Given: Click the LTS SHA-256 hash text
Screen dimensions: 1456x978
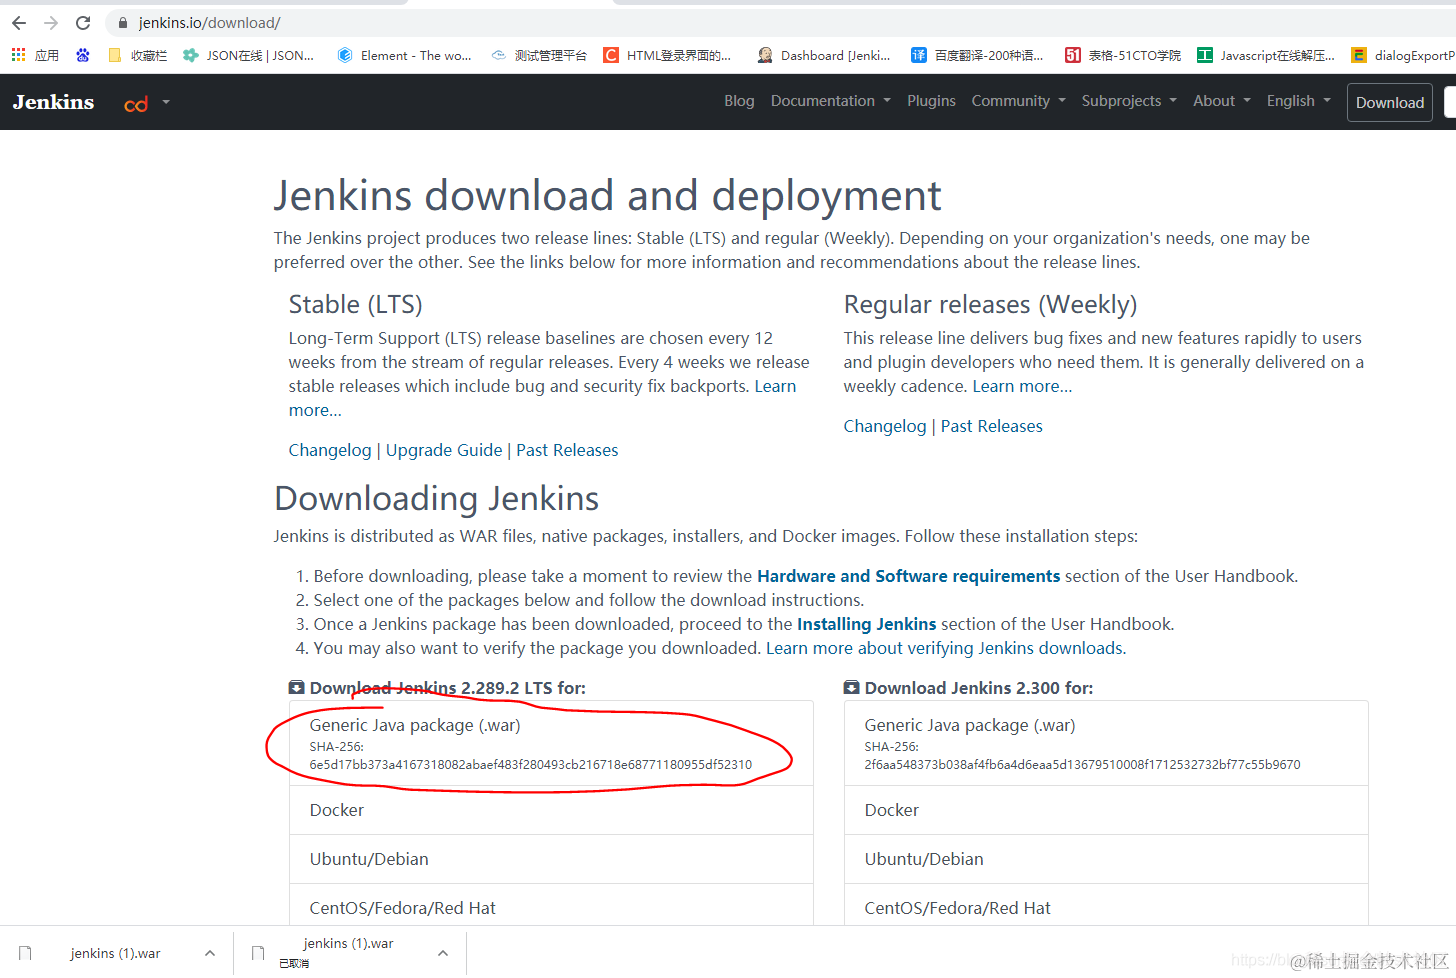Looking at the screenshot, I should click(530, 765).
